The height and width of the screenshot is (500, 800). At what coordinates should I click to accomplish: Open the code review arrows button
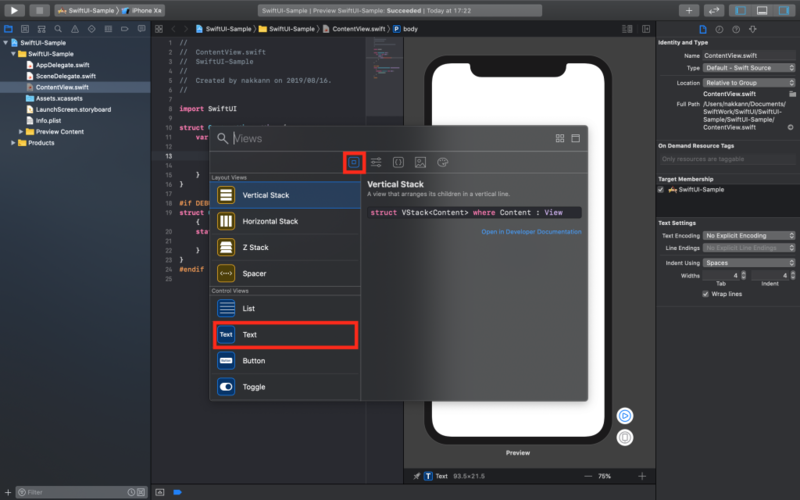click(x=714, y=10)
